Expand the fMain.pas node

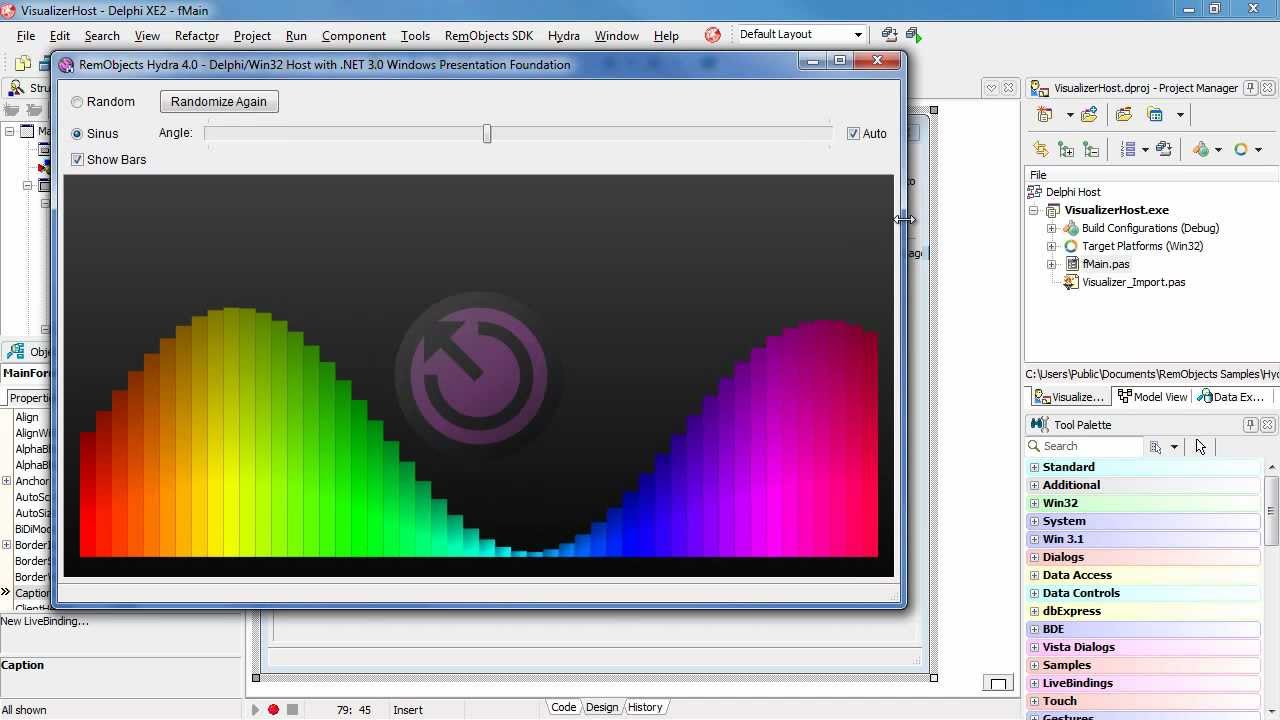(x=1052, y=265)
